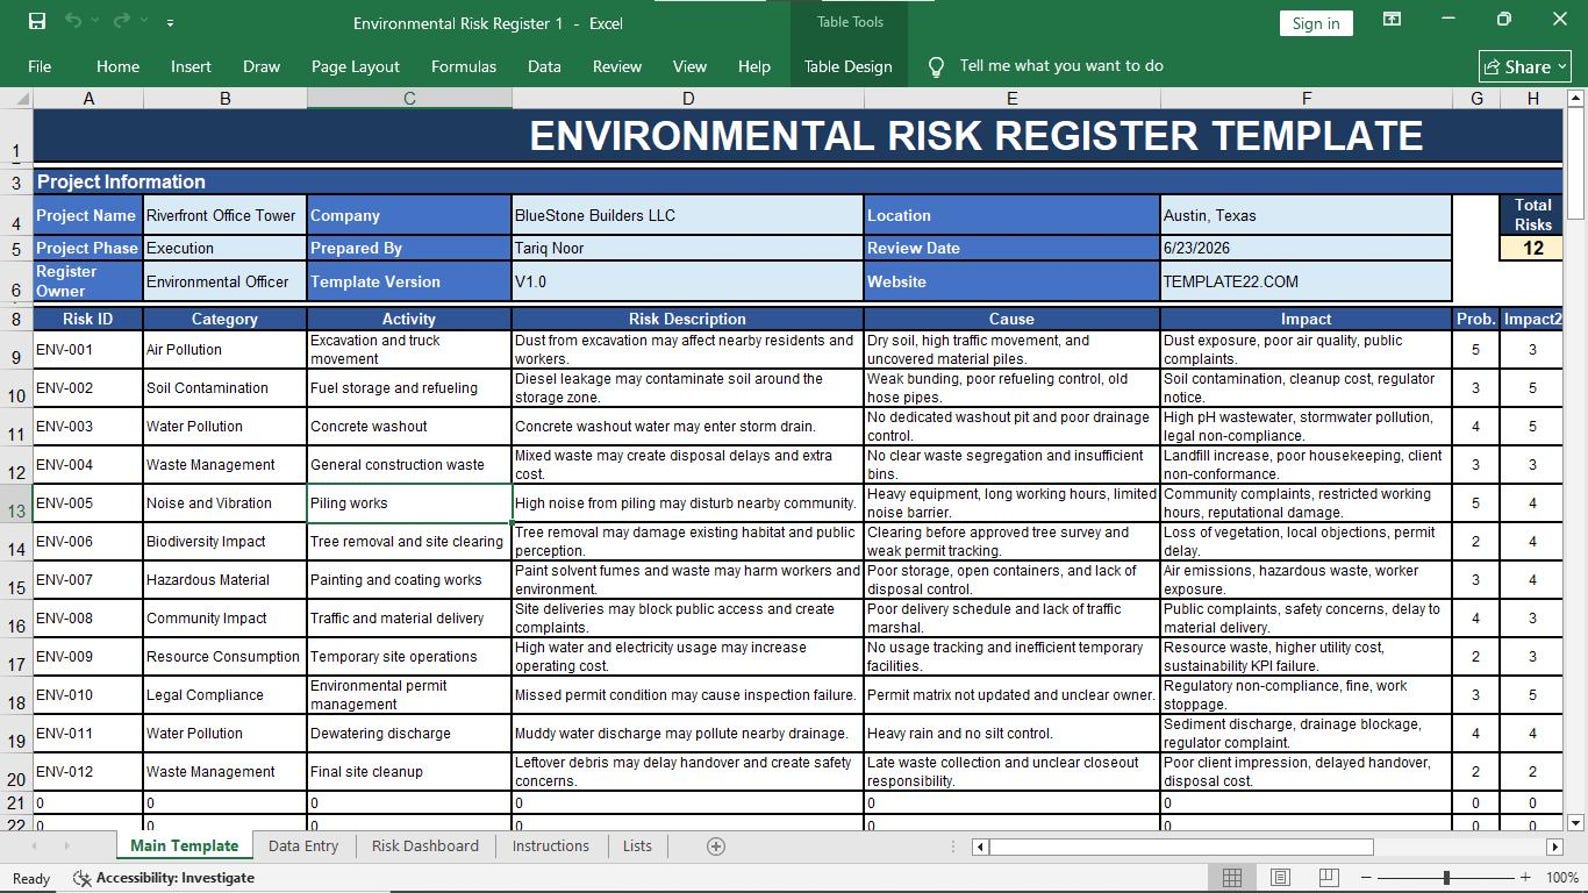Click the lightbulb Tell me icon
This screenshot has height=893, width=1588.
pyautogui.click(x=936, y=66)
